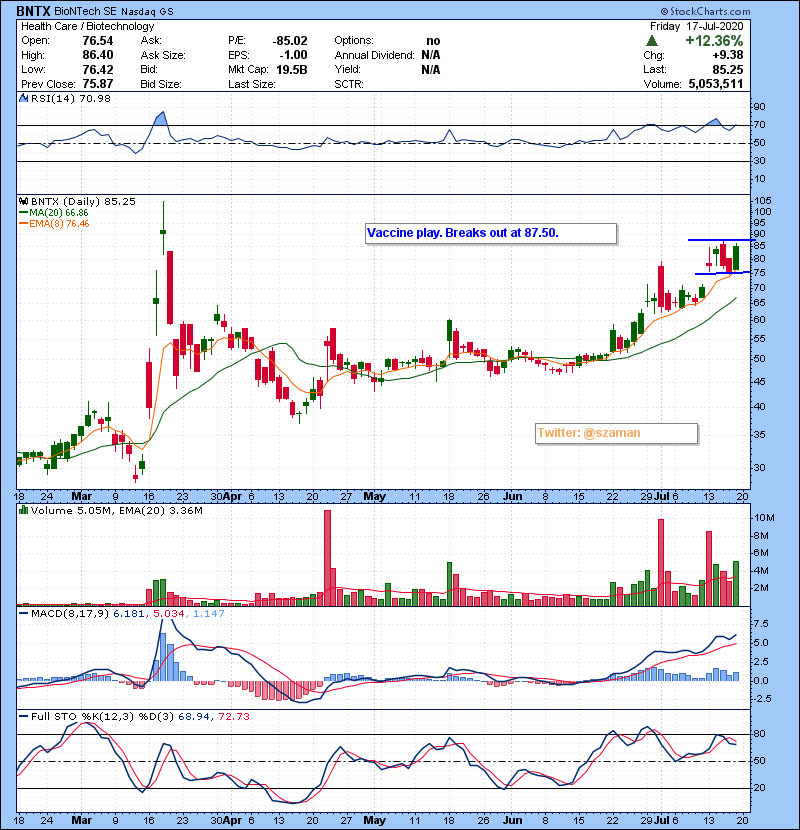This screenshot has width=800, height=830.
Task: Click the volume bars icon beside Volume label
Action: click(x=23, y=510)
